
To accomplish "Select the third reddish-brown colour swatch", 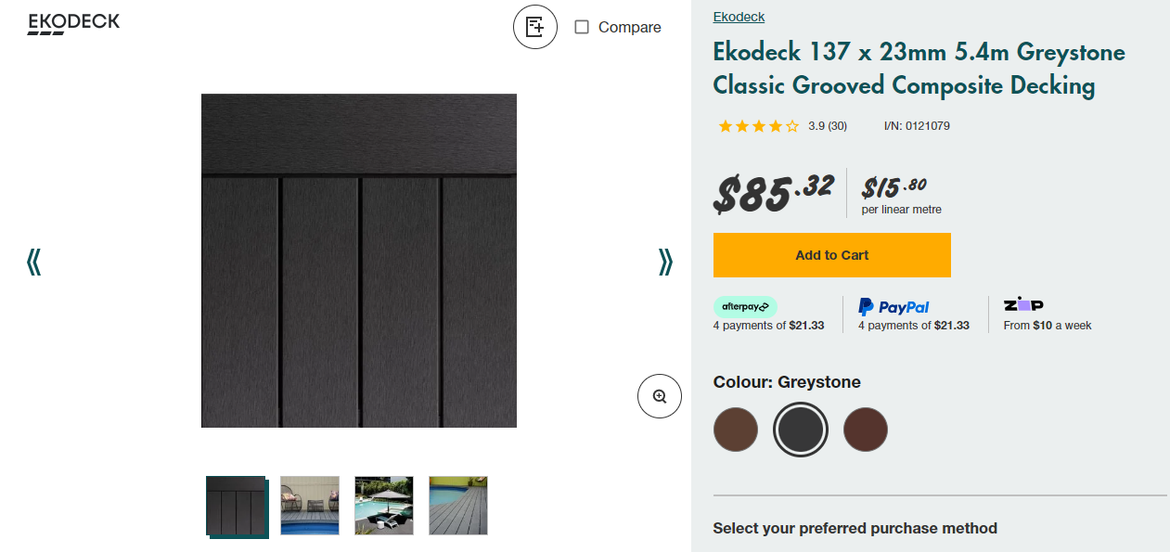I will point(865,430).
